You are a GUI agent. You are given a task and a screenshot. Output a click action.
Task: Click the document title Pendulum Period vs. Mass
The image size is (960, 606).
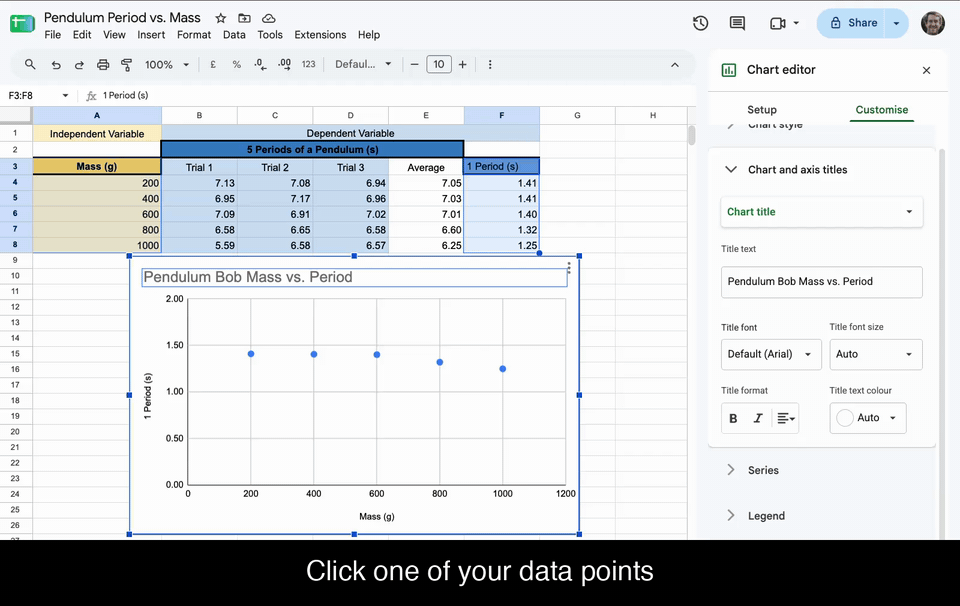[122, 18]
